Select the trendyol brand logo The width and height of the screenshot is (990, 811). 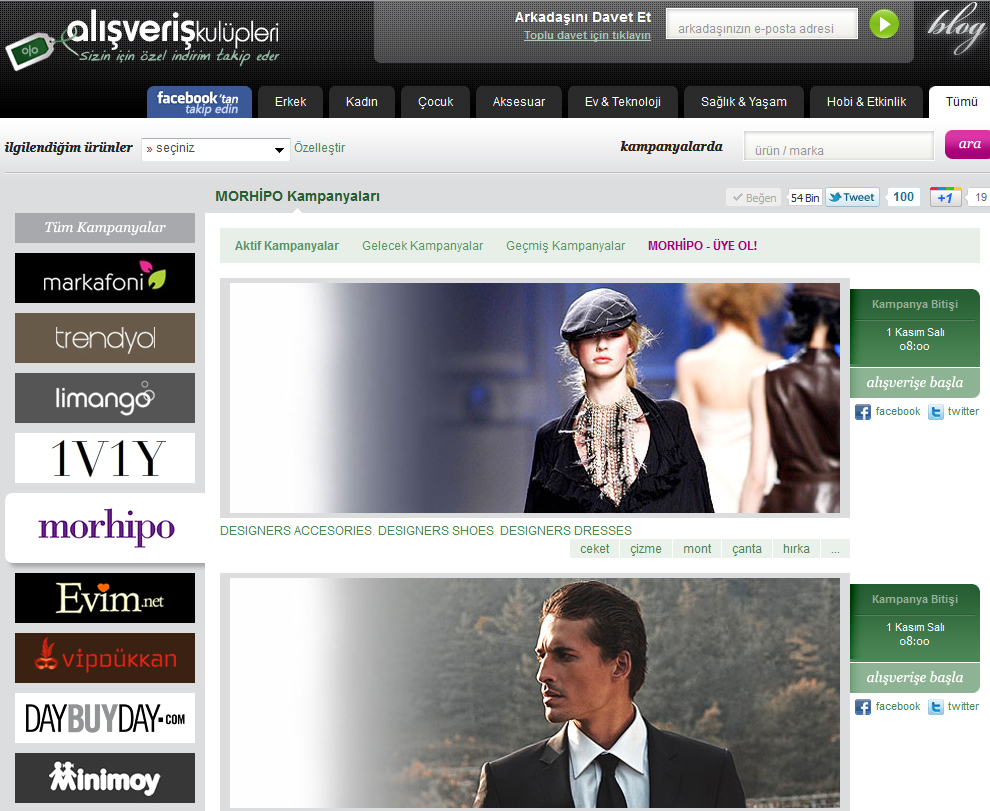point(105,338)
